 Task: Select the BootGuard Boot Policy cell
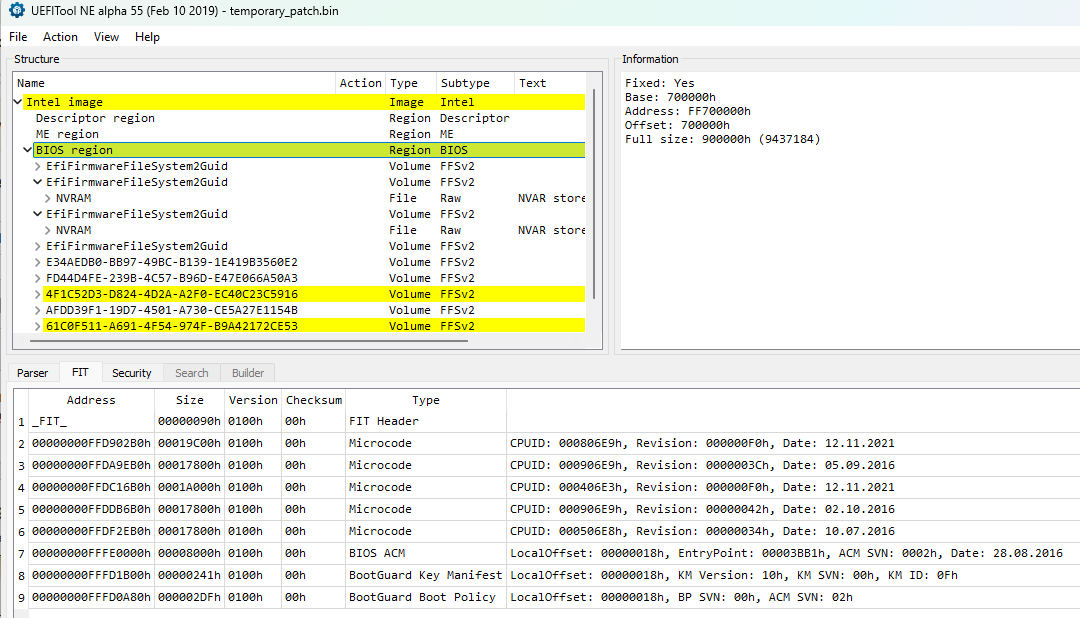click(x=426, y=597)
